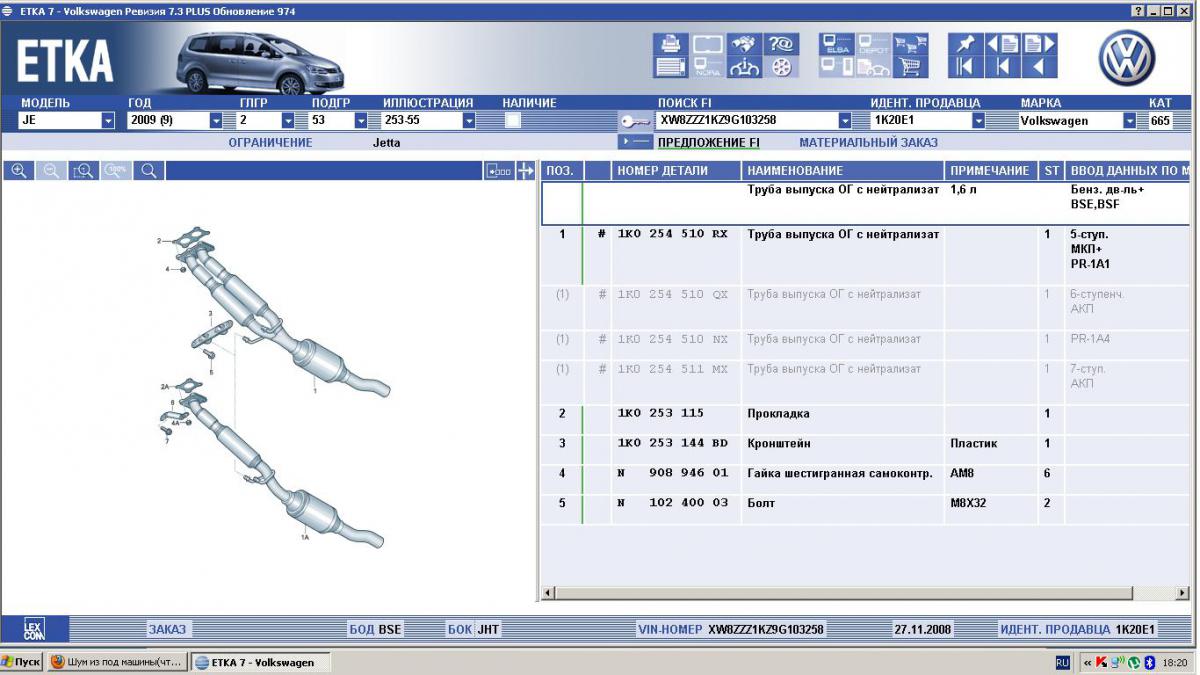The height and width of the screenshot is (675, 1200).
Task: Click the horizontal scrollbar of parts table
Action: [865, 593]
